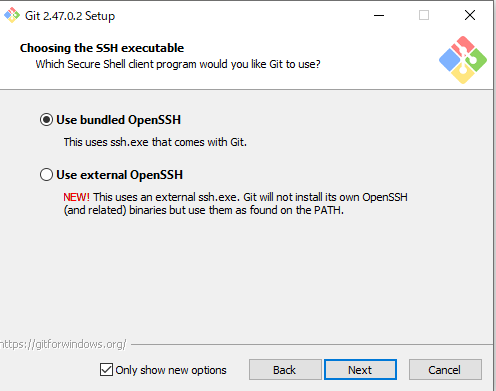Go Back to the previous setup page
496x391 pixels.
(x=285, y=370)
